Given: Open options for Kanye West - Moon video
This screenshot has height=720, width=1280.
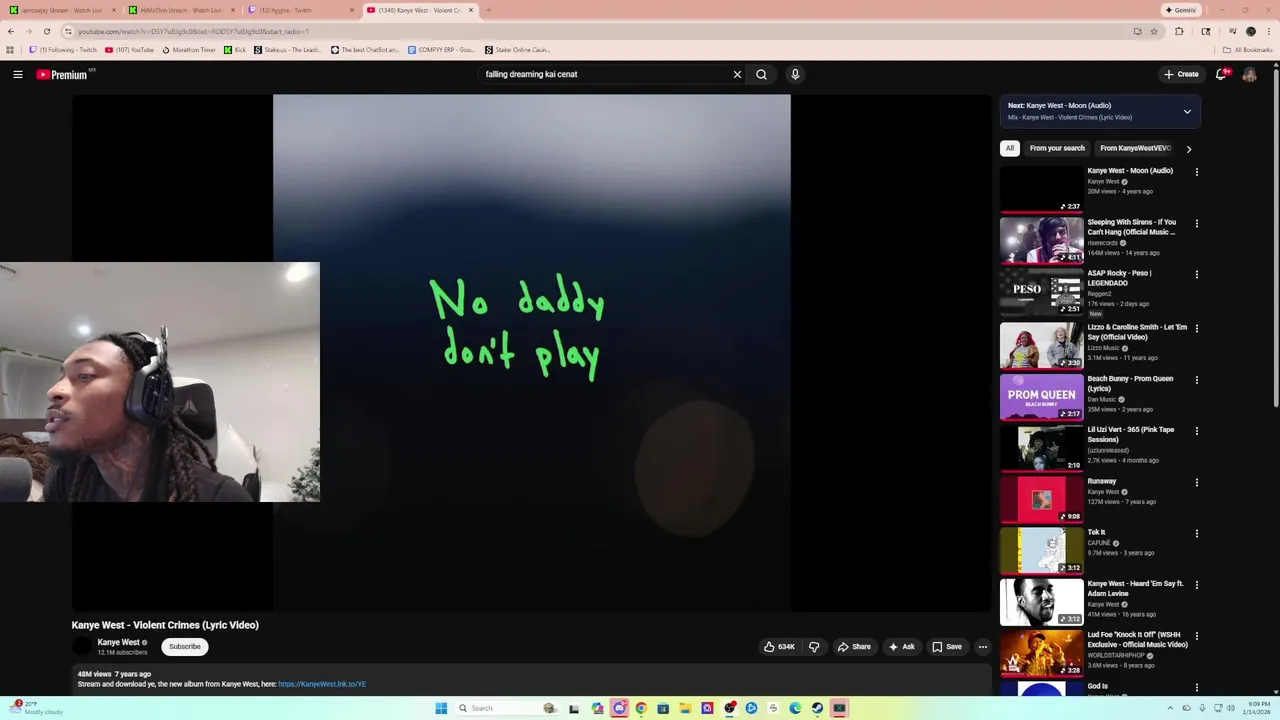Looking at the screenshot, I should tap(1196, 172).
